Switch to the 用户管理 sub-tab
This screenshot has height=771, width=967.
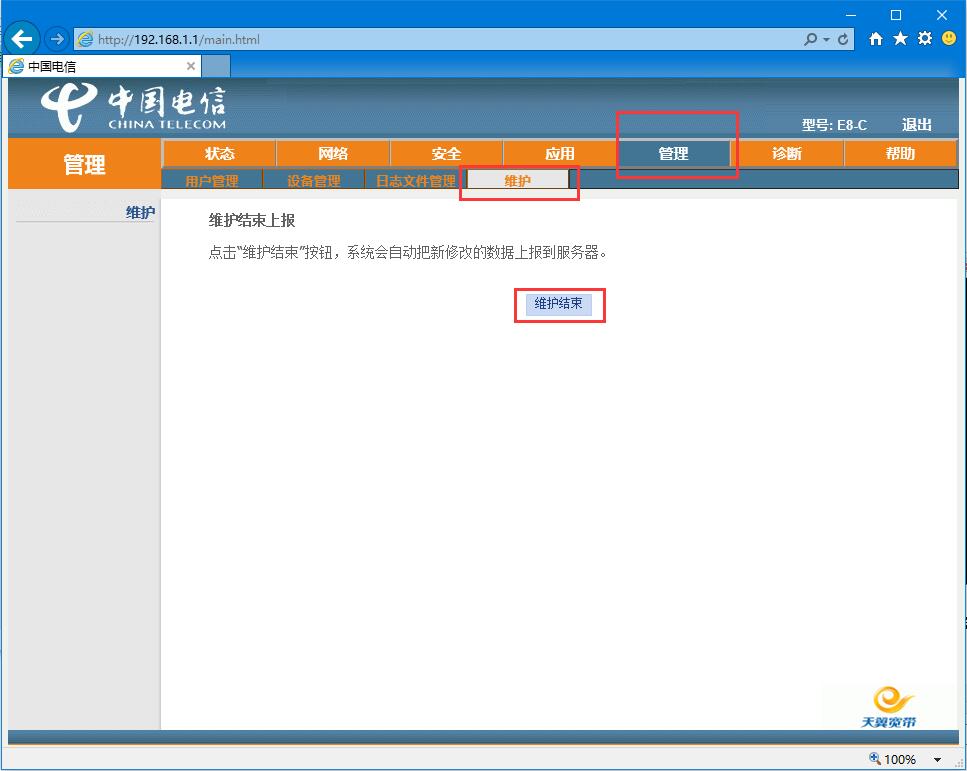[212, 180]
